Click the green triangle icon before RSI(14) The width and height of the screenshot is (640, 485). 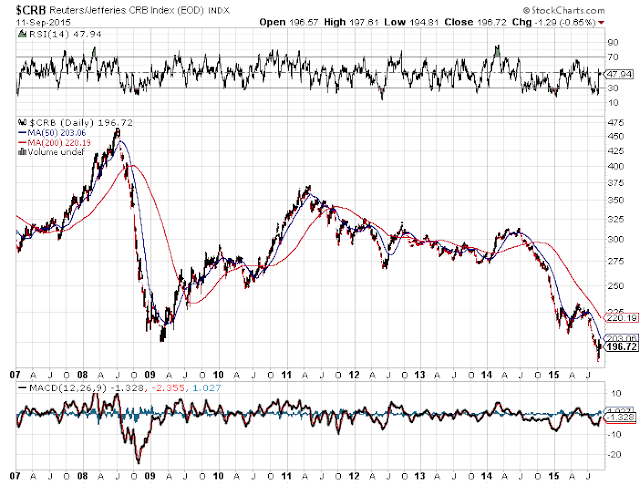(x=22, y=34)
